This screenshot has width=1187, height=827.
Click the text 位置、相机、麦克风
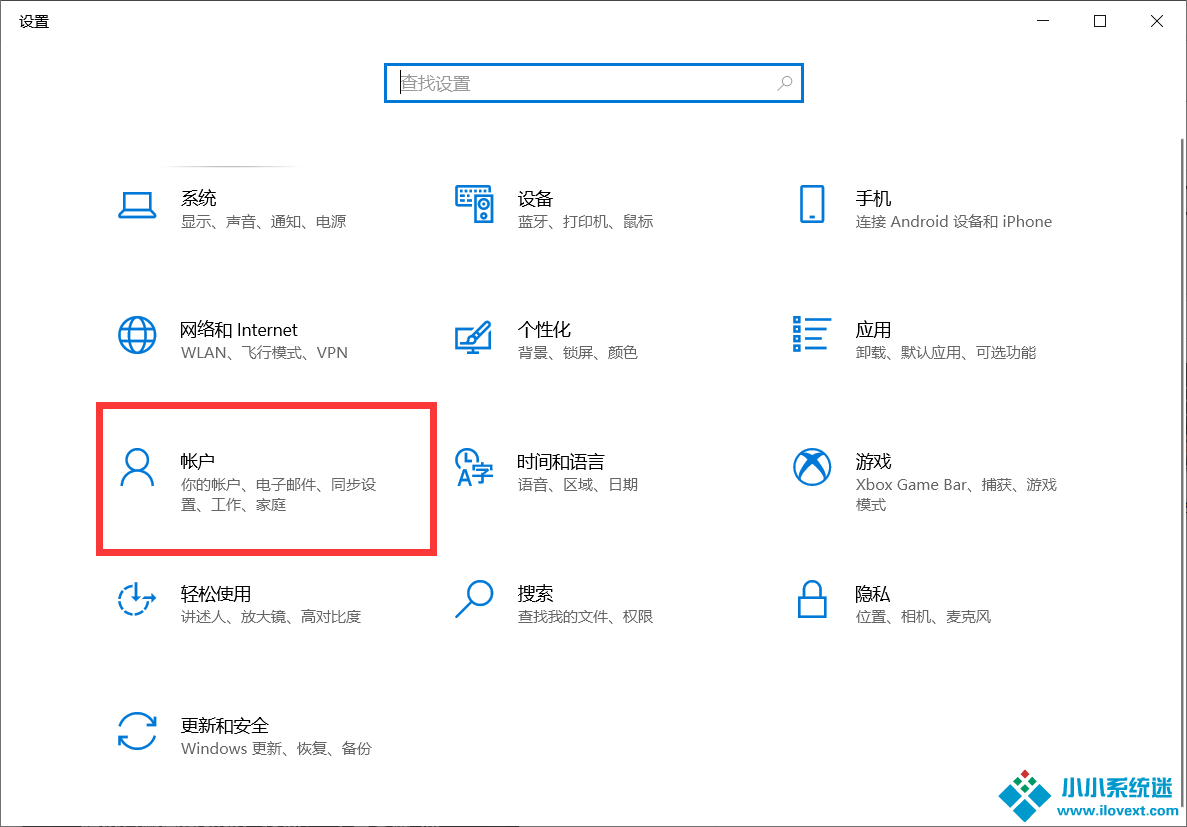[923, 616]
